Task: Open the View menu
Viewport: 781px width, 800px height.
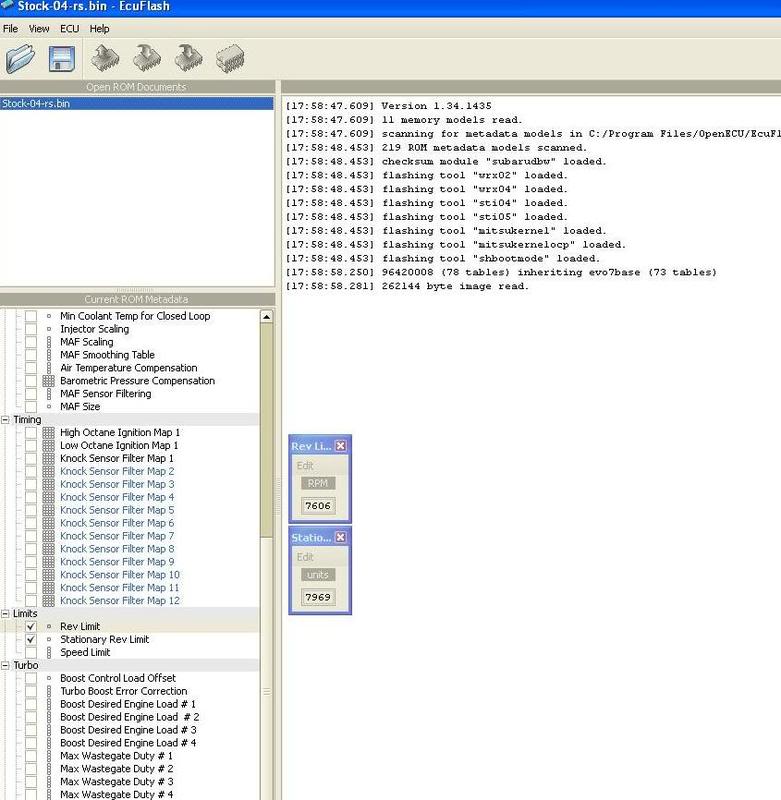Action: click(39, 29)
